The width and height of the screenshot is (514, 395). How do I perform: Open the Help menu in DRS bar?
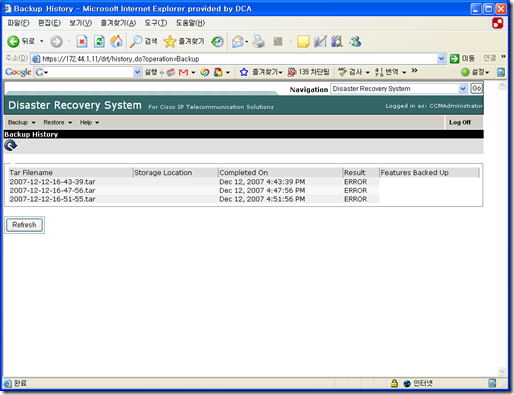(x=89, y=123)
